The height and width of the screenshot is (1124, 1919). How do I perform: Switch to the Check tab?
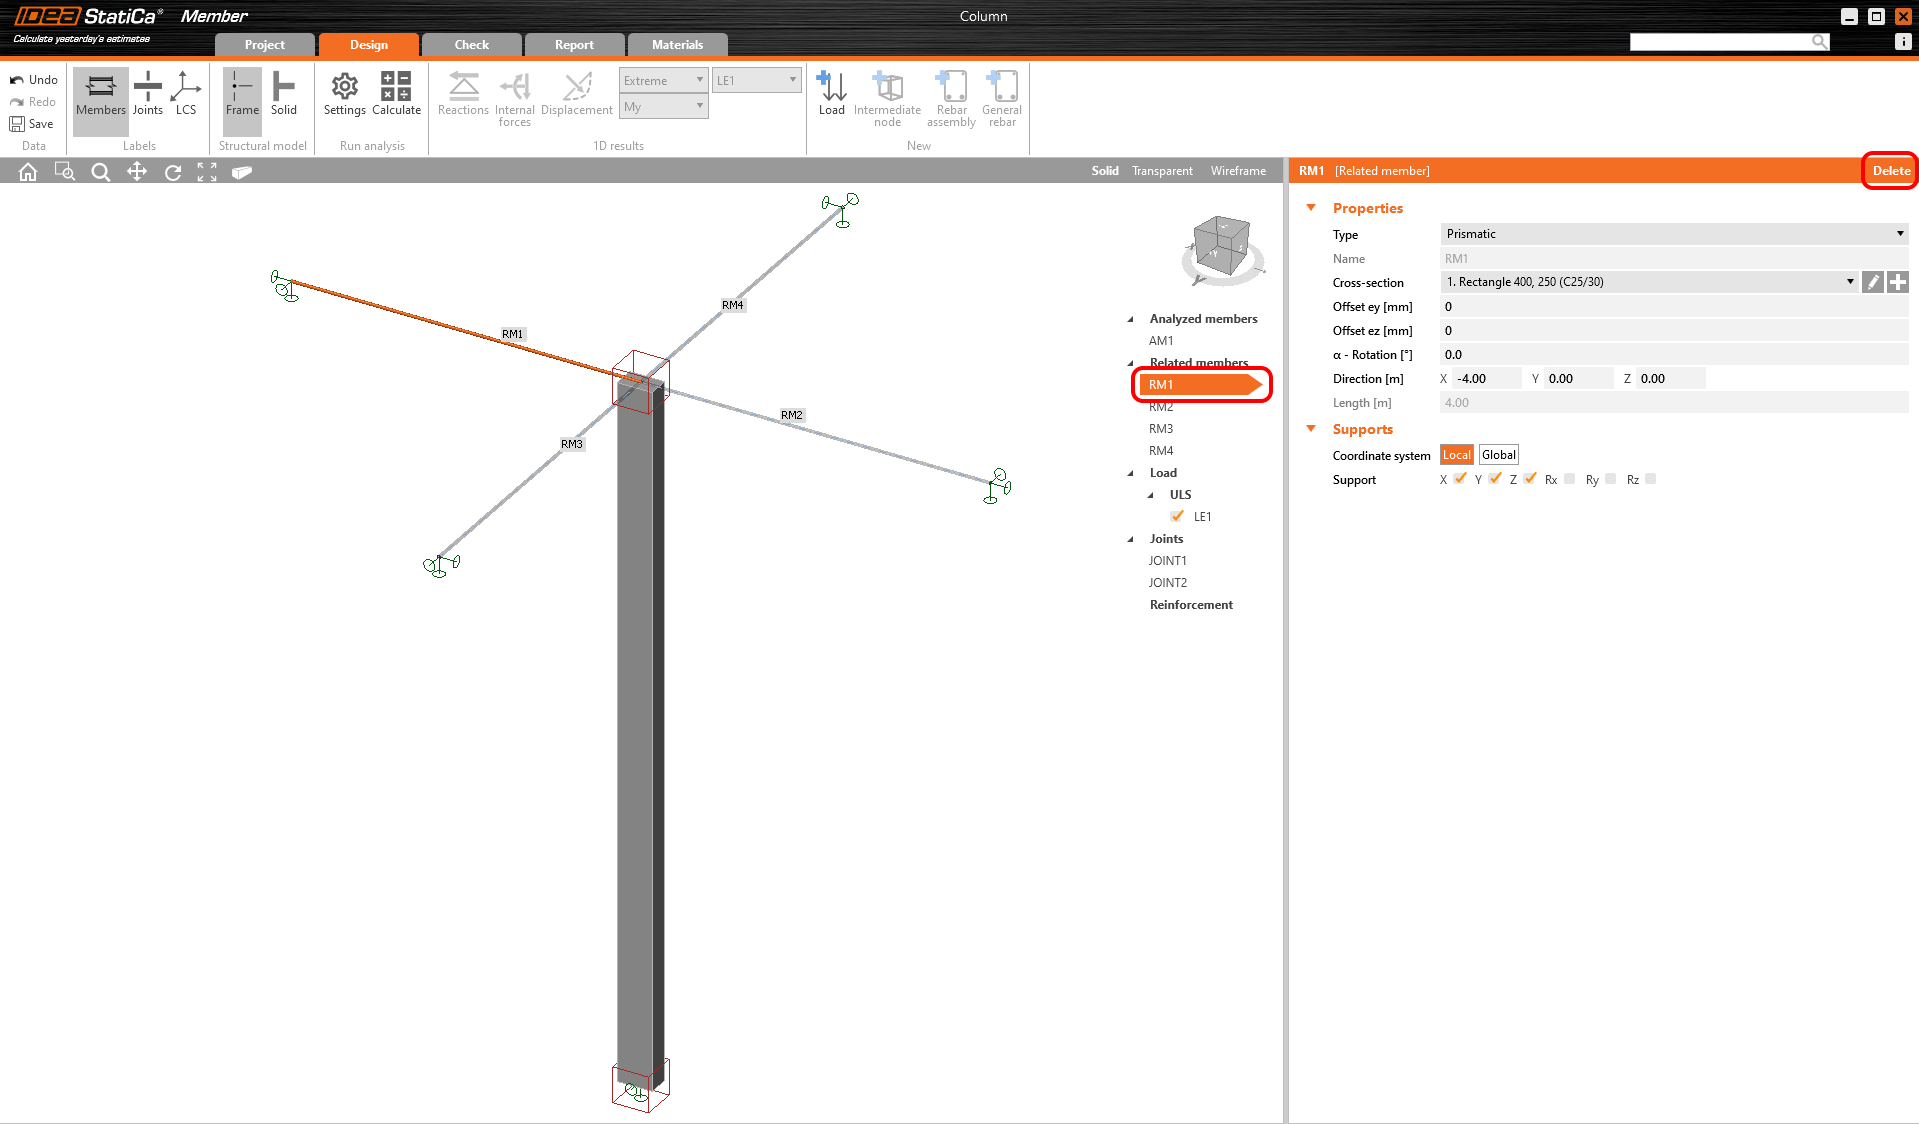pos(471,45)
